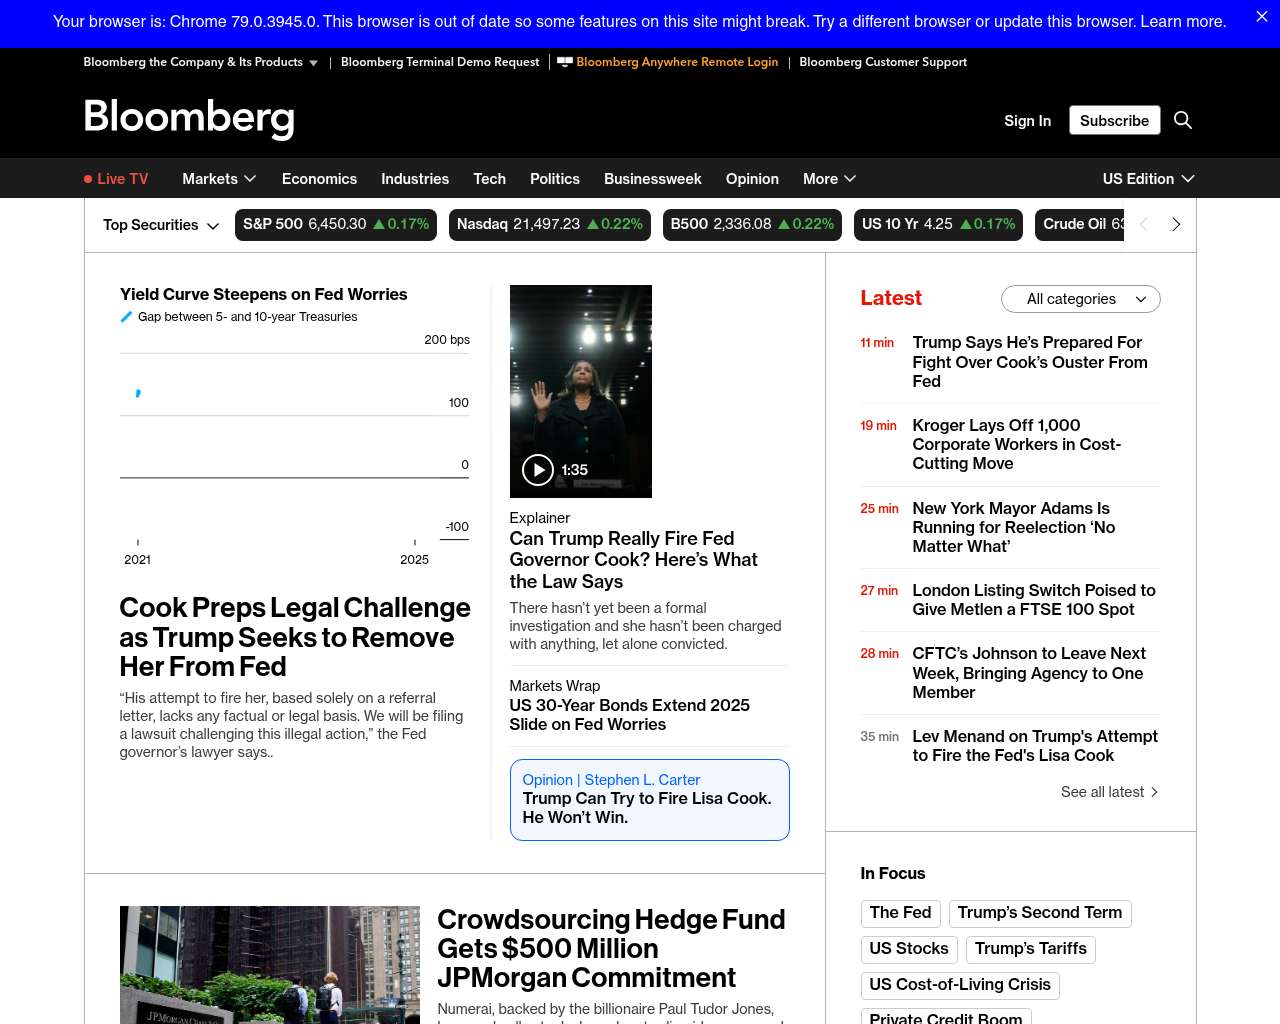The width and height of the screenshot is (1280, 1024).
Task: Open CFTC's Johnson to Leave story
Action: coord(1029,673)
